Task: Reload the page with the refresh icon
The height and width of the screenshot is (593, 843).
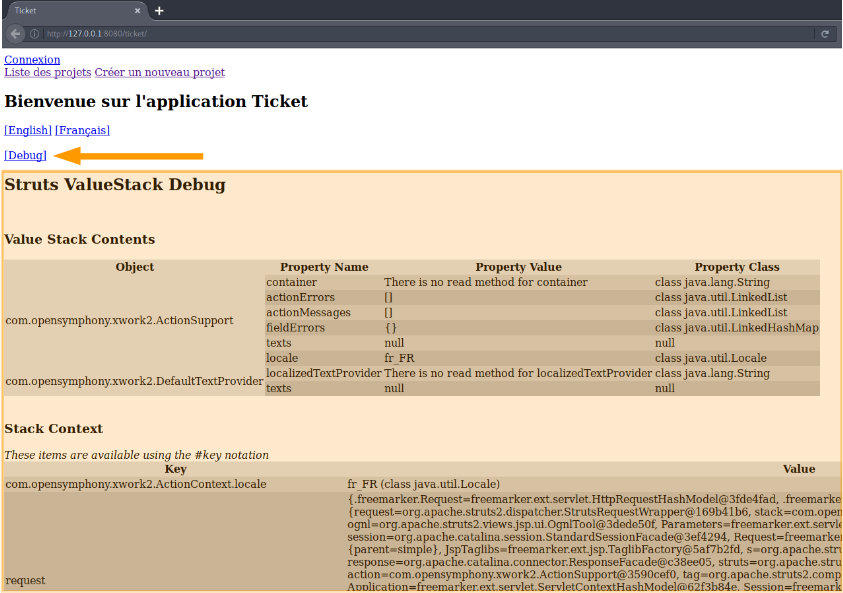Action: [x=825, y=34]
